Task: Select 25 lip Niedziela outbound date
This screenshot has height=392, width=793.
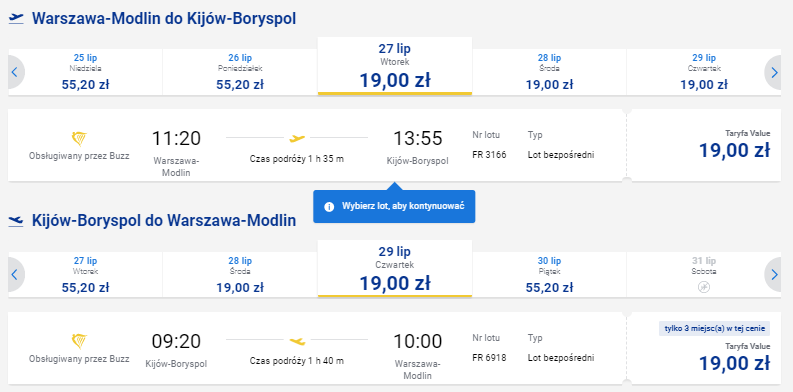Action: 85,72
